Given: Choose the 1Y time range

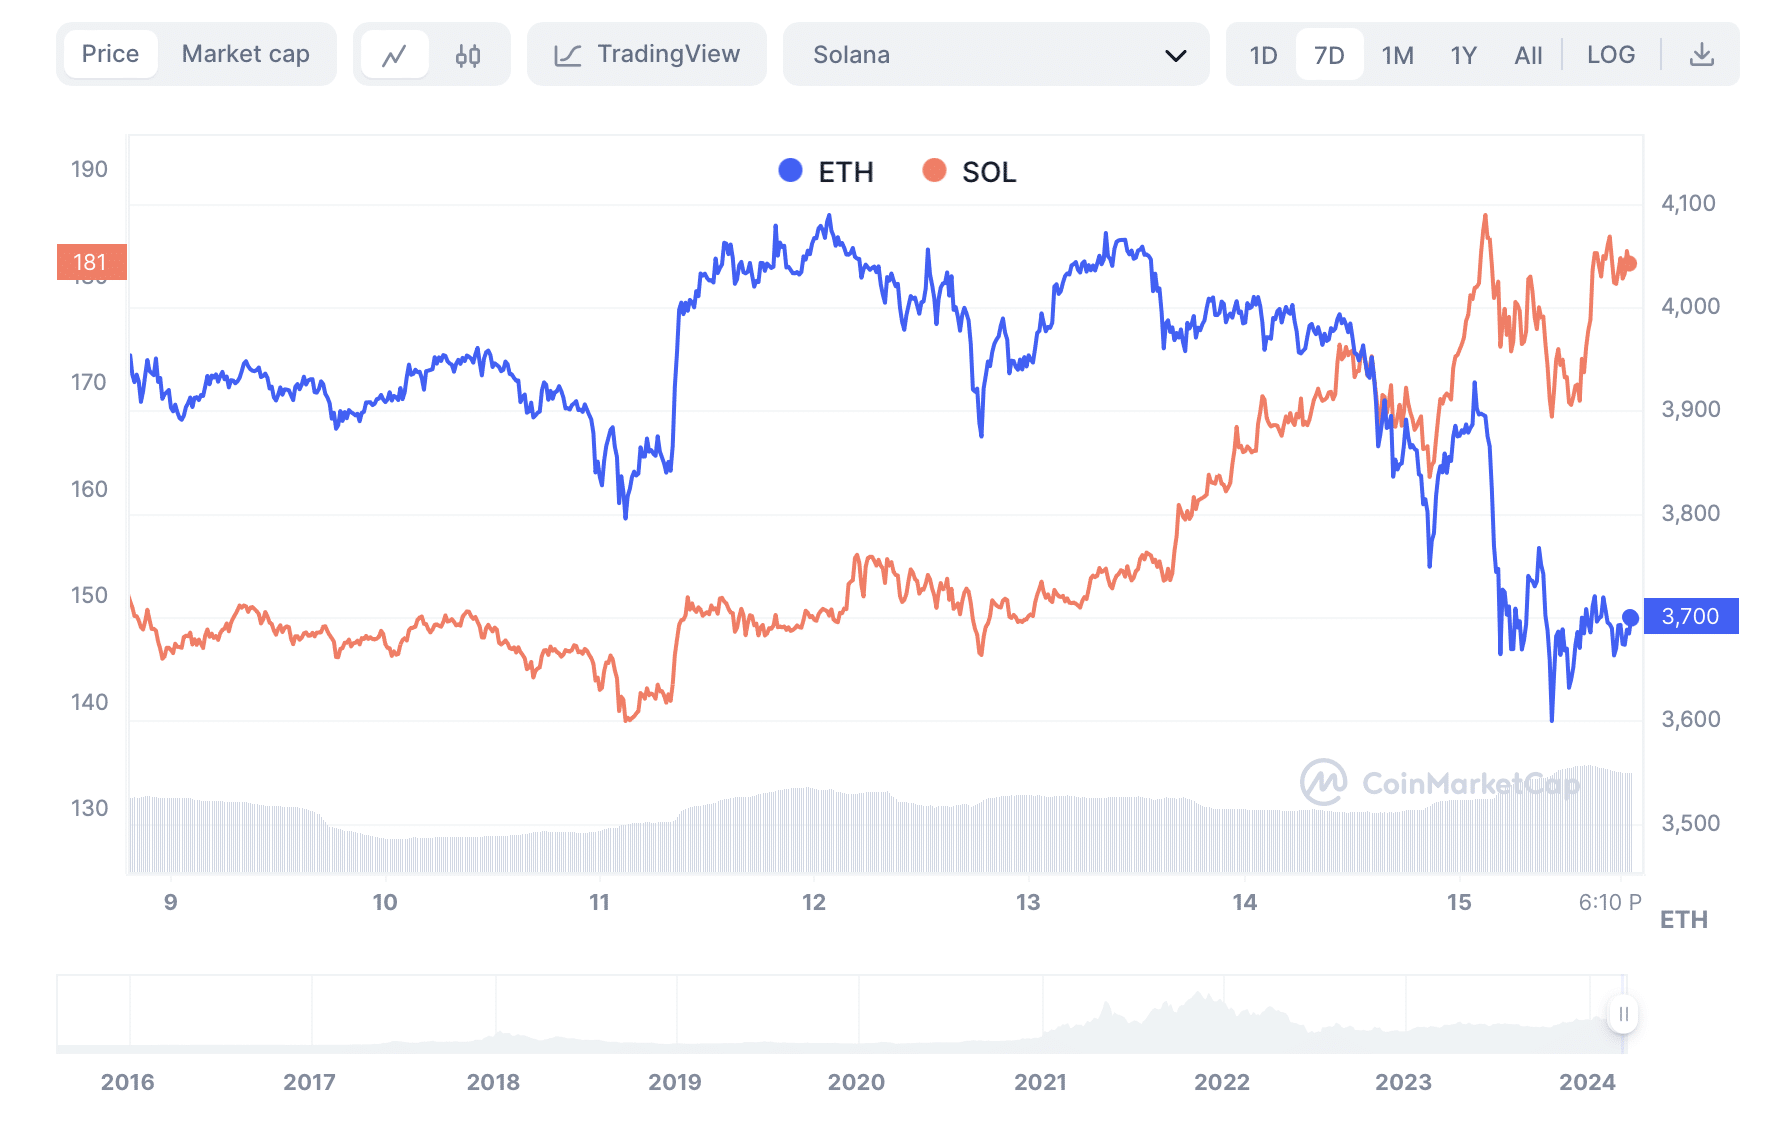Looking at the screenshot, I should pos(1463,55).
